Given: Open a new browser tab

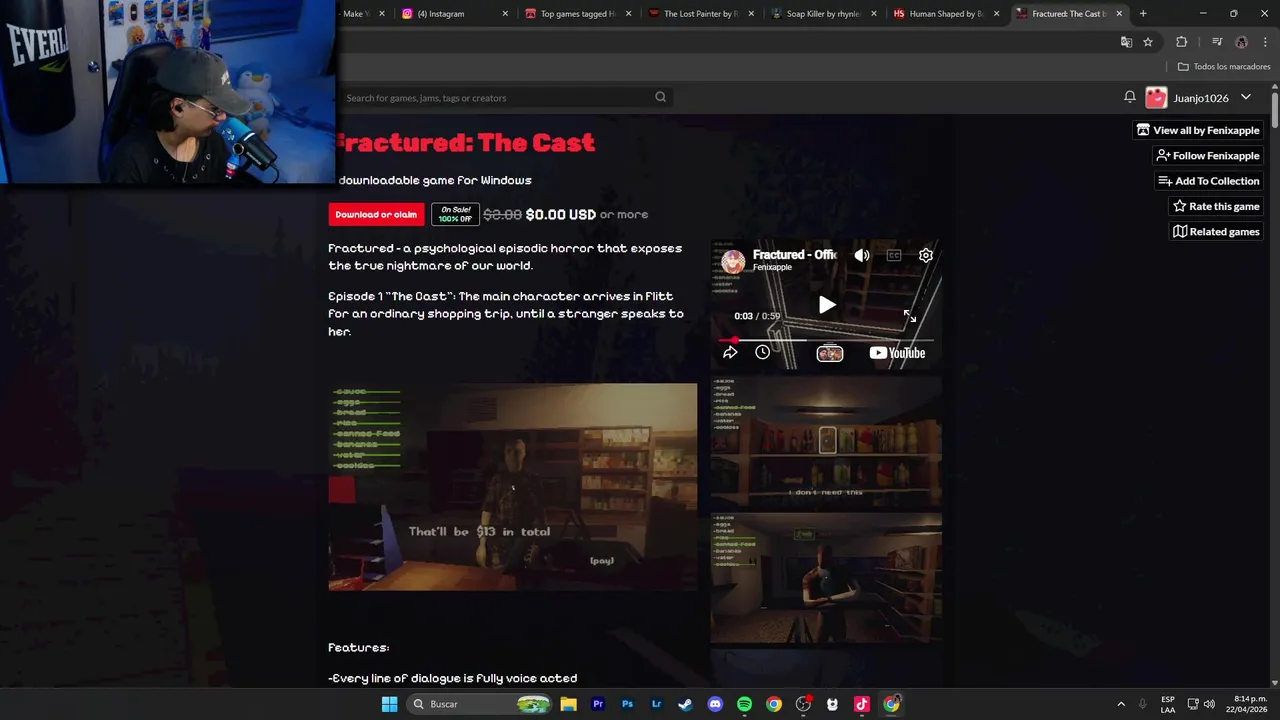Looking at the screenshot, I should click(x=1143, y=14).
